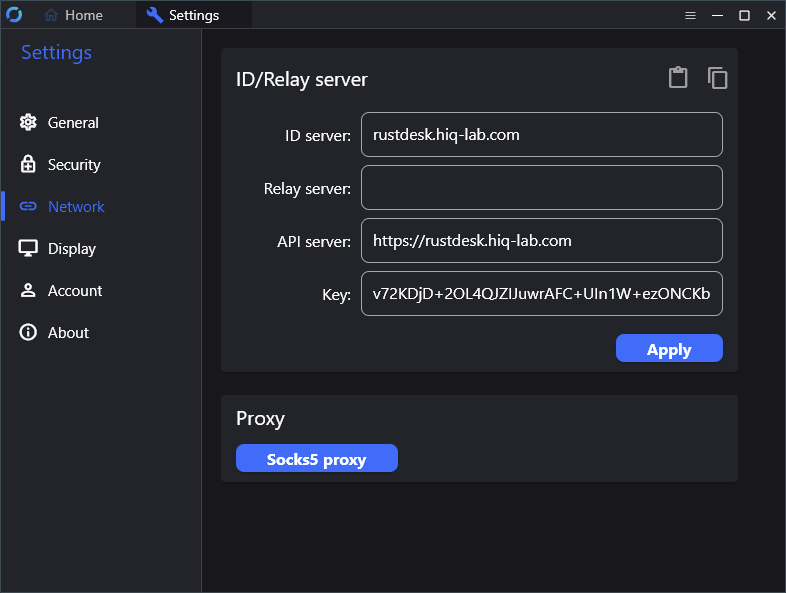
Task: Click the paste from clipboard icon
Action: pos(678,78)
